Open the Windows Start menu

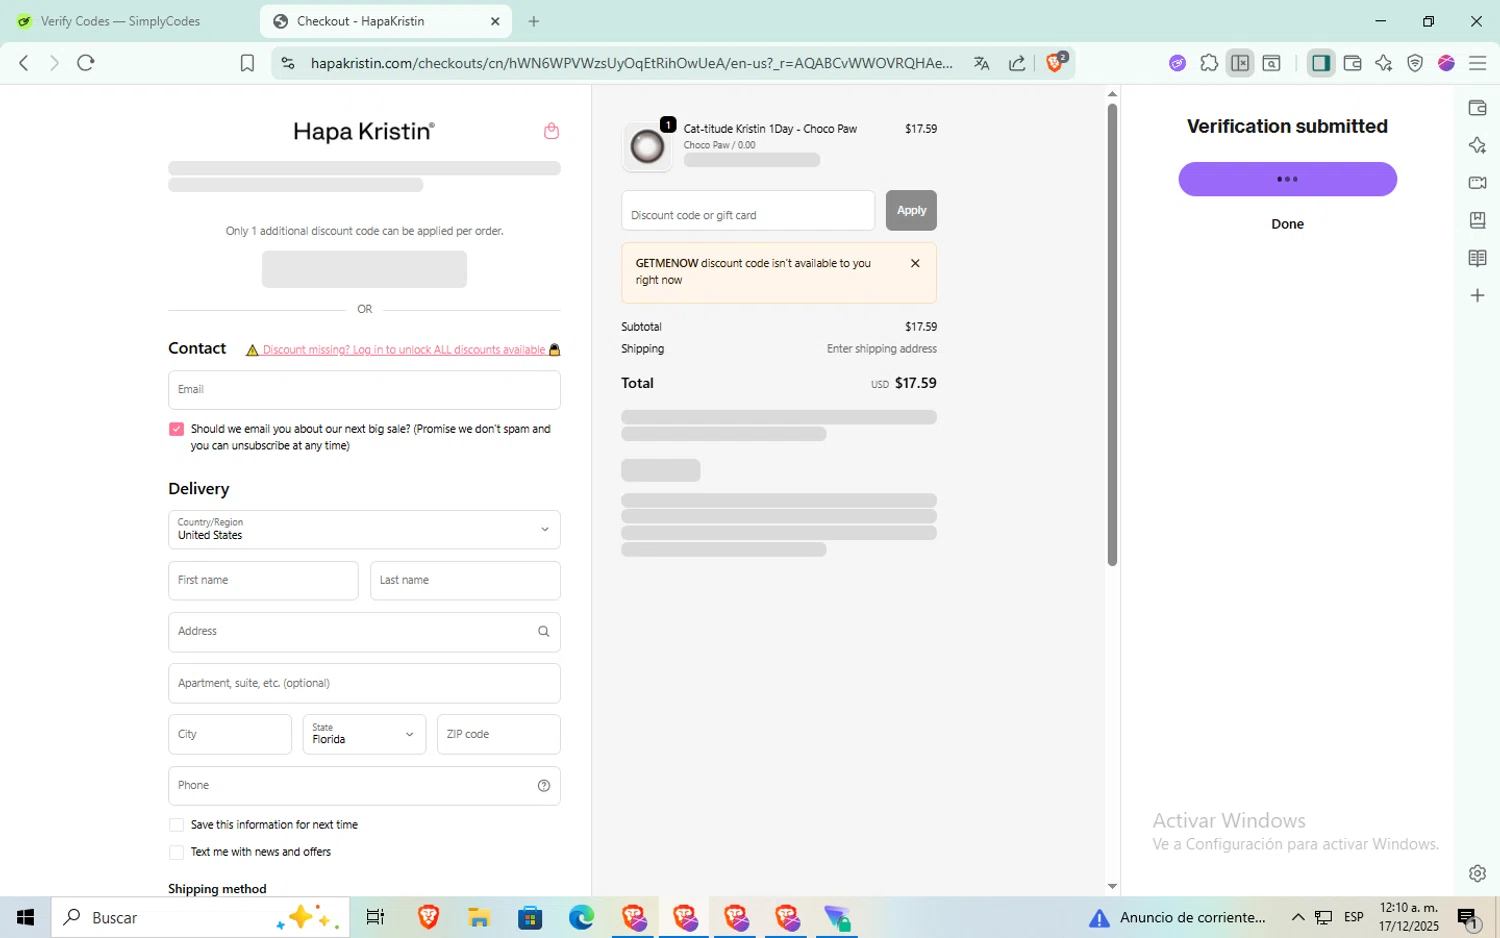click(25, 917)
